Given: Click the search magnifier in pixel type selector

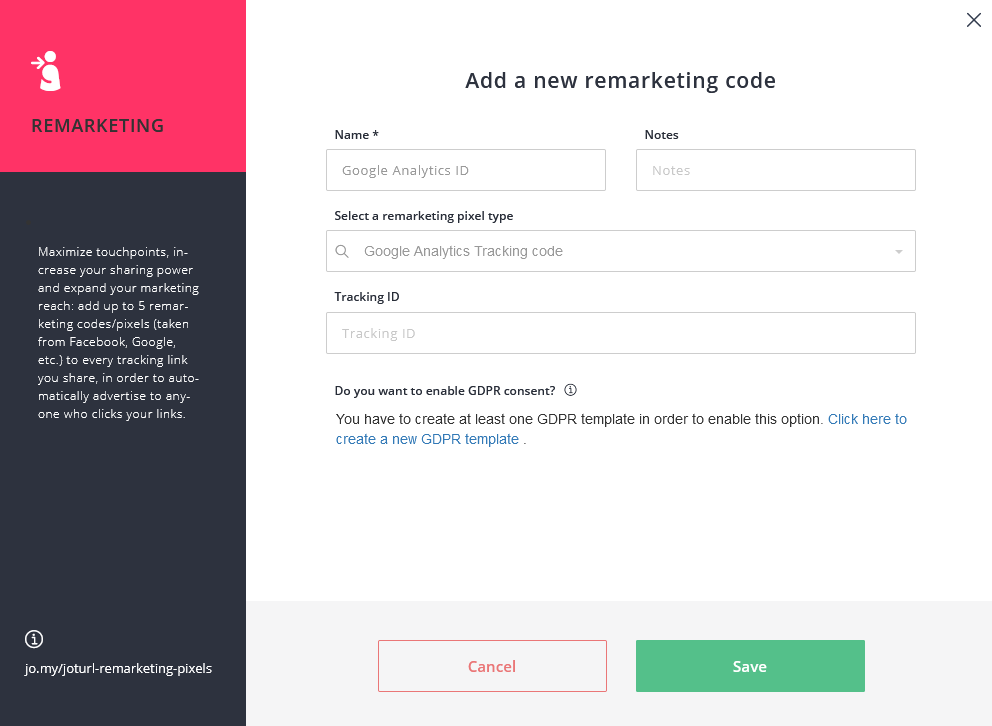Looking at the screenshot, I should tap(342, 252).
